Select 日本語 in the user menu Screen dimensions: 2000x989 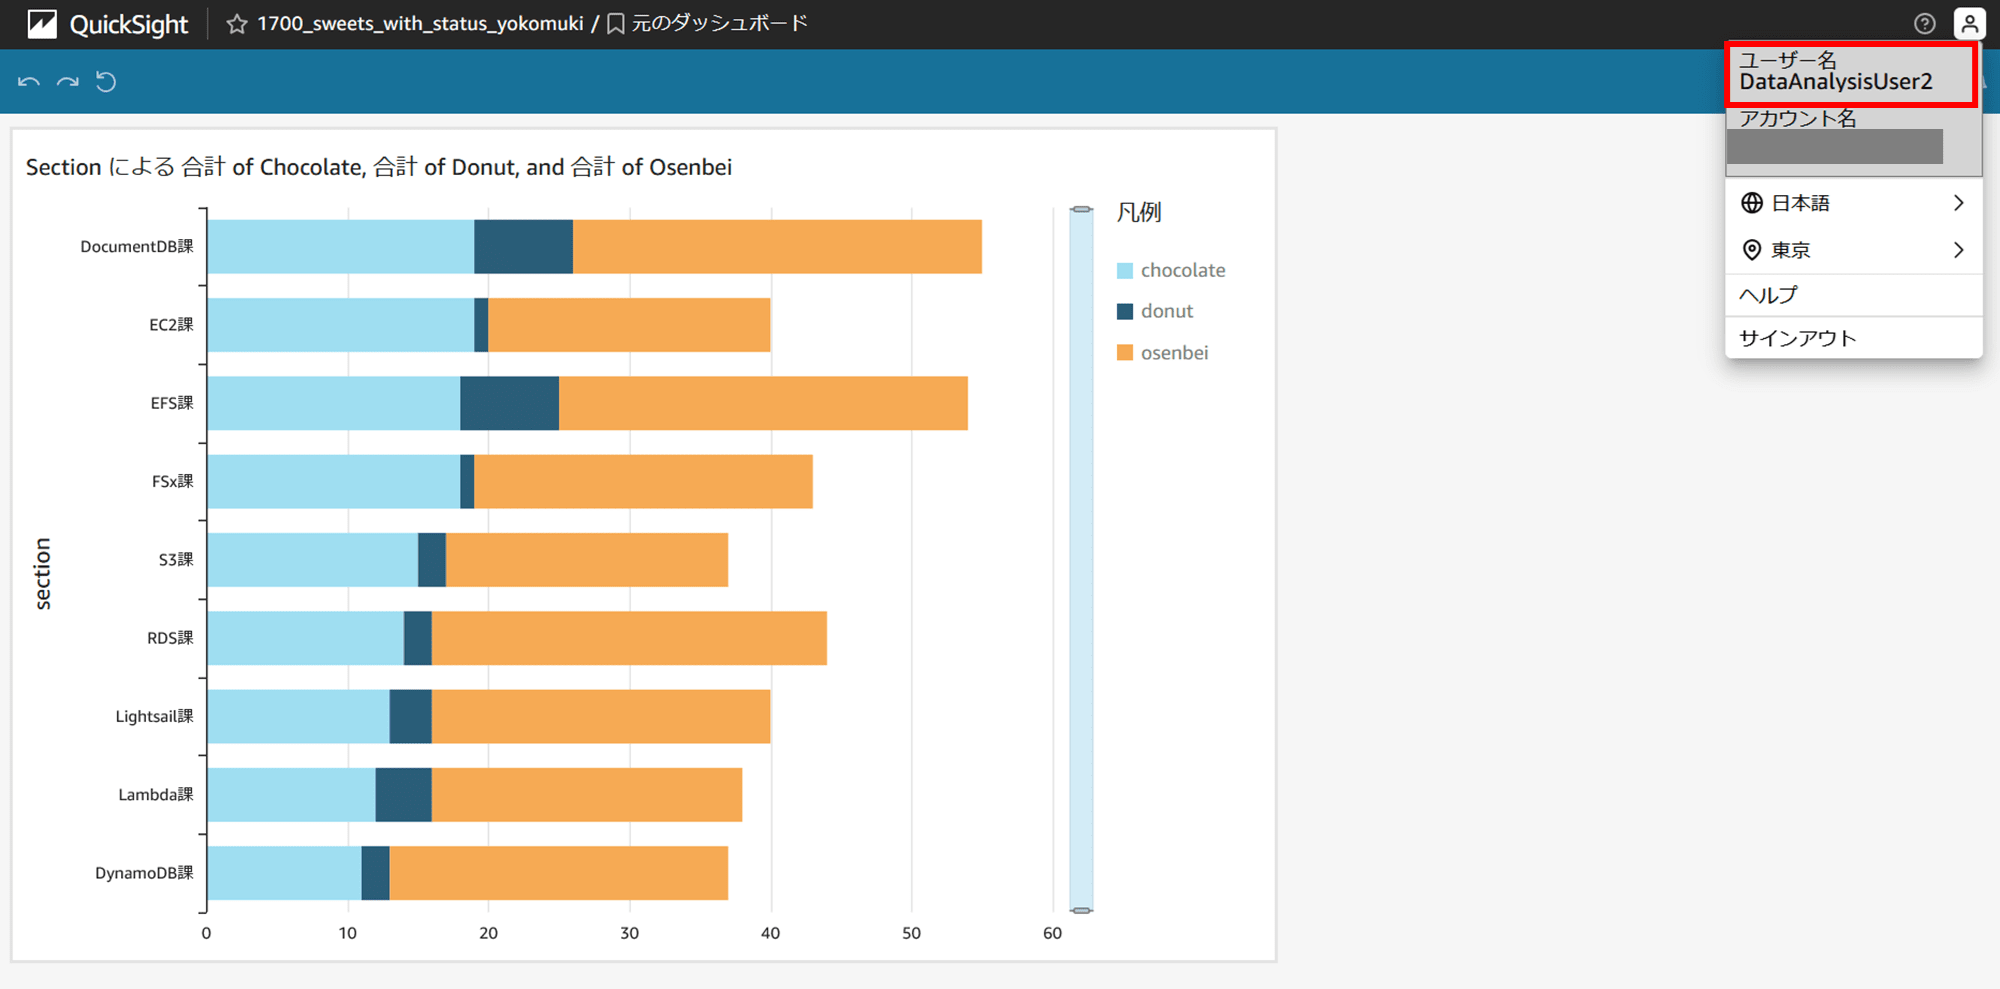click(1853, 203)
